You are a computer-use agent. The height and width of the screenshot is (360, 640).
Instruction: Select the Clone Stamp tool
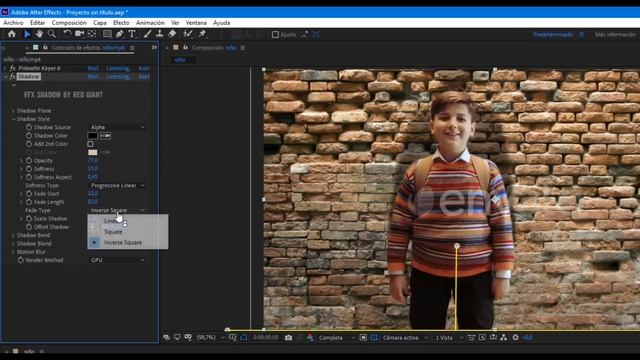(160, 34)
